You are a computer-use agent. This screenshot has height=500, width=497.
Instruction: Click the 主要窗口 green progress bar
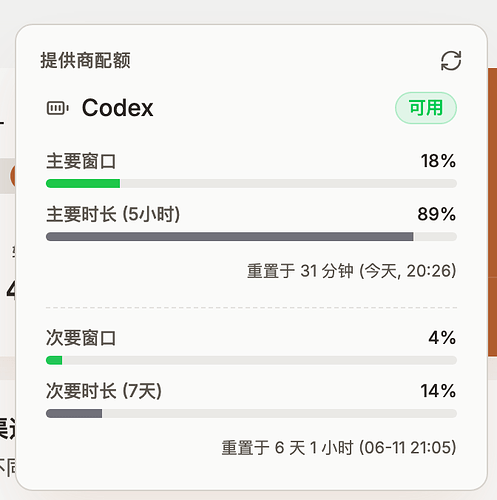pyautogui.click(x=251, y=183)
